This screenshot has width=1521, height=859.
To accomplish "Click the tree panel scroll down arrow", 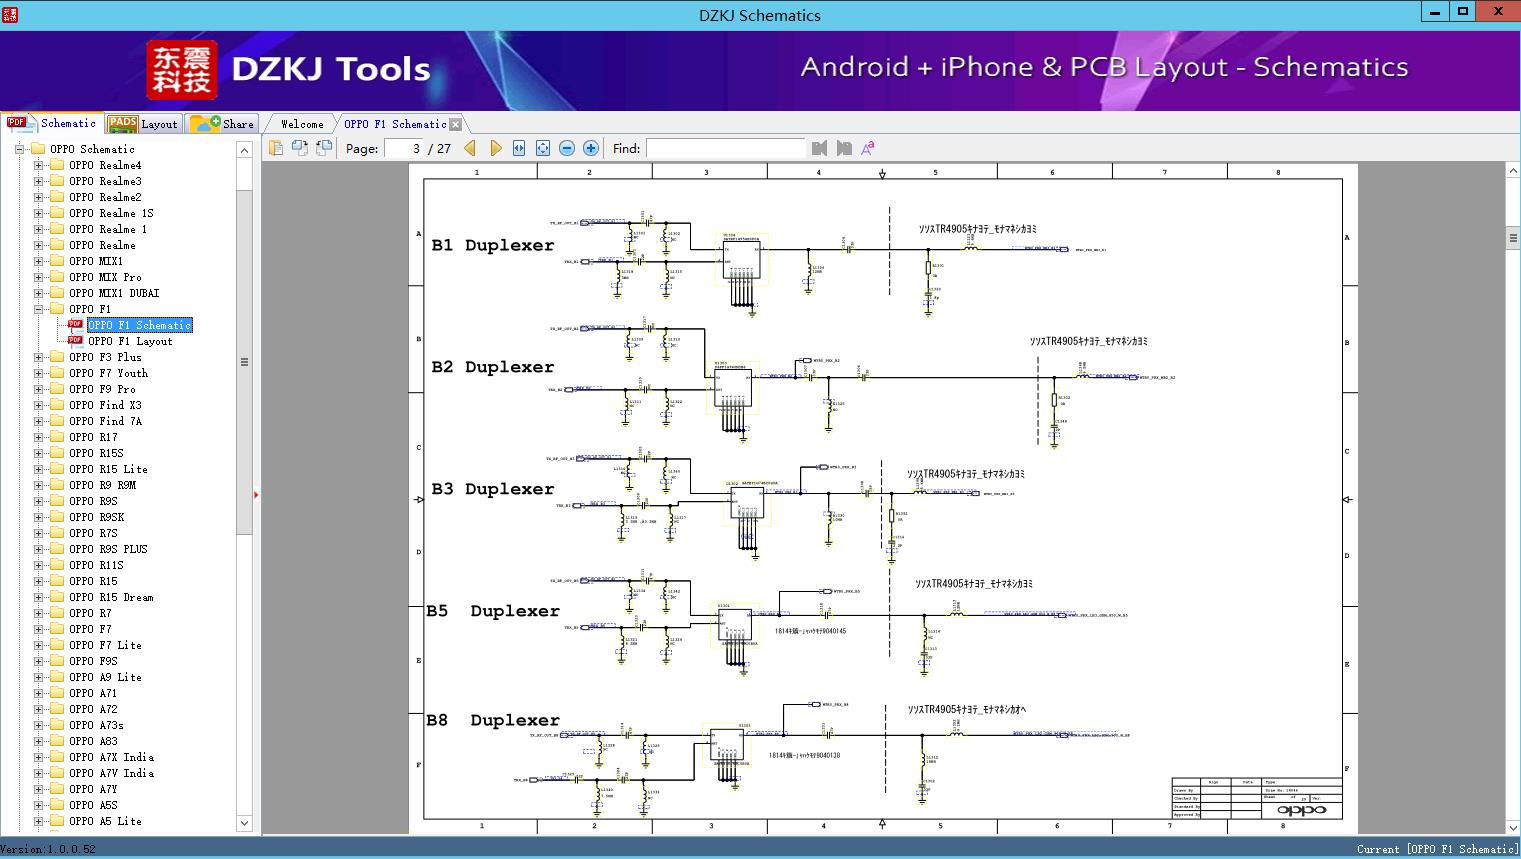I will 244,823.
